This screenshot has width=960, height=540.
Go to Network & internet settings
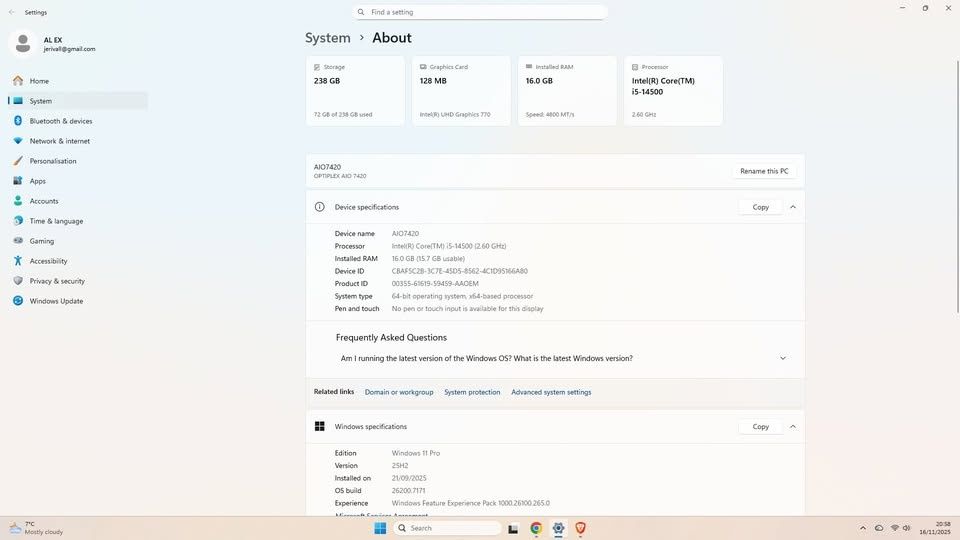click(78, 141)
